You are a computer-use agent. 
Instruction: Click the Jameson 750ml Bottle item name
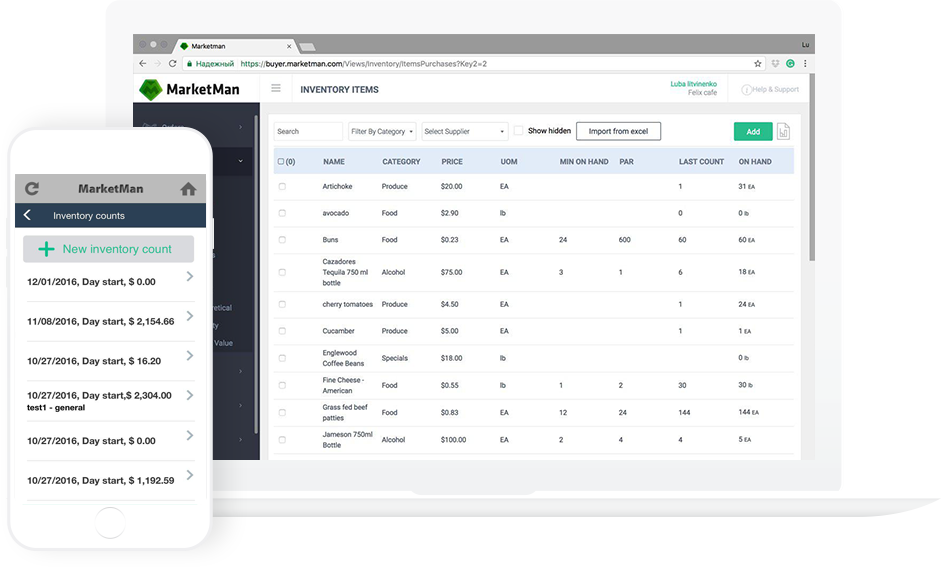pyautogui.click(x=347, y=440)
